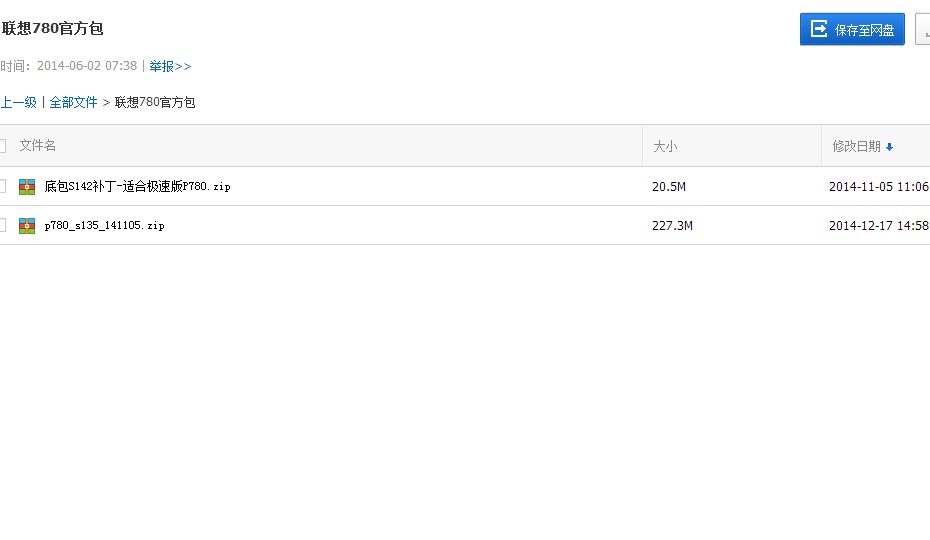Check the box for 底包S142补丁 zip file
The width and height of the screenshot is (930, 540).
pyautogui.click(x=2, y=186)
